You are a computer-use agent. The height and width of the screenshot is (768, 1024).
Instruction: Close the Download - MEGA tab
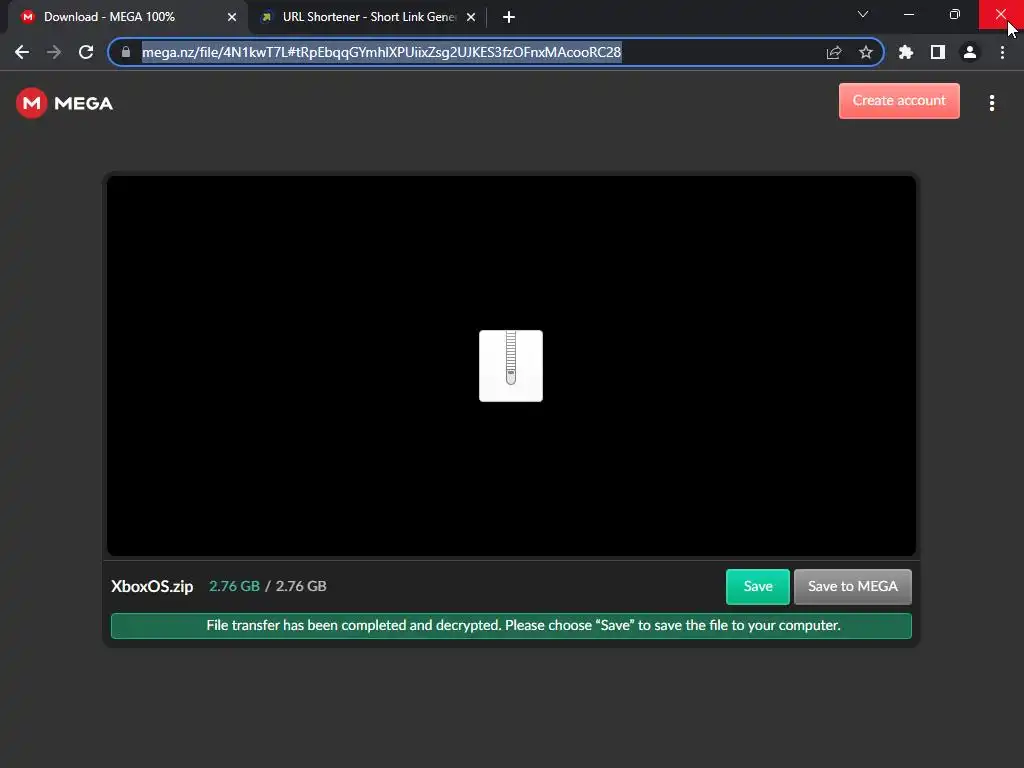point(232,17)
